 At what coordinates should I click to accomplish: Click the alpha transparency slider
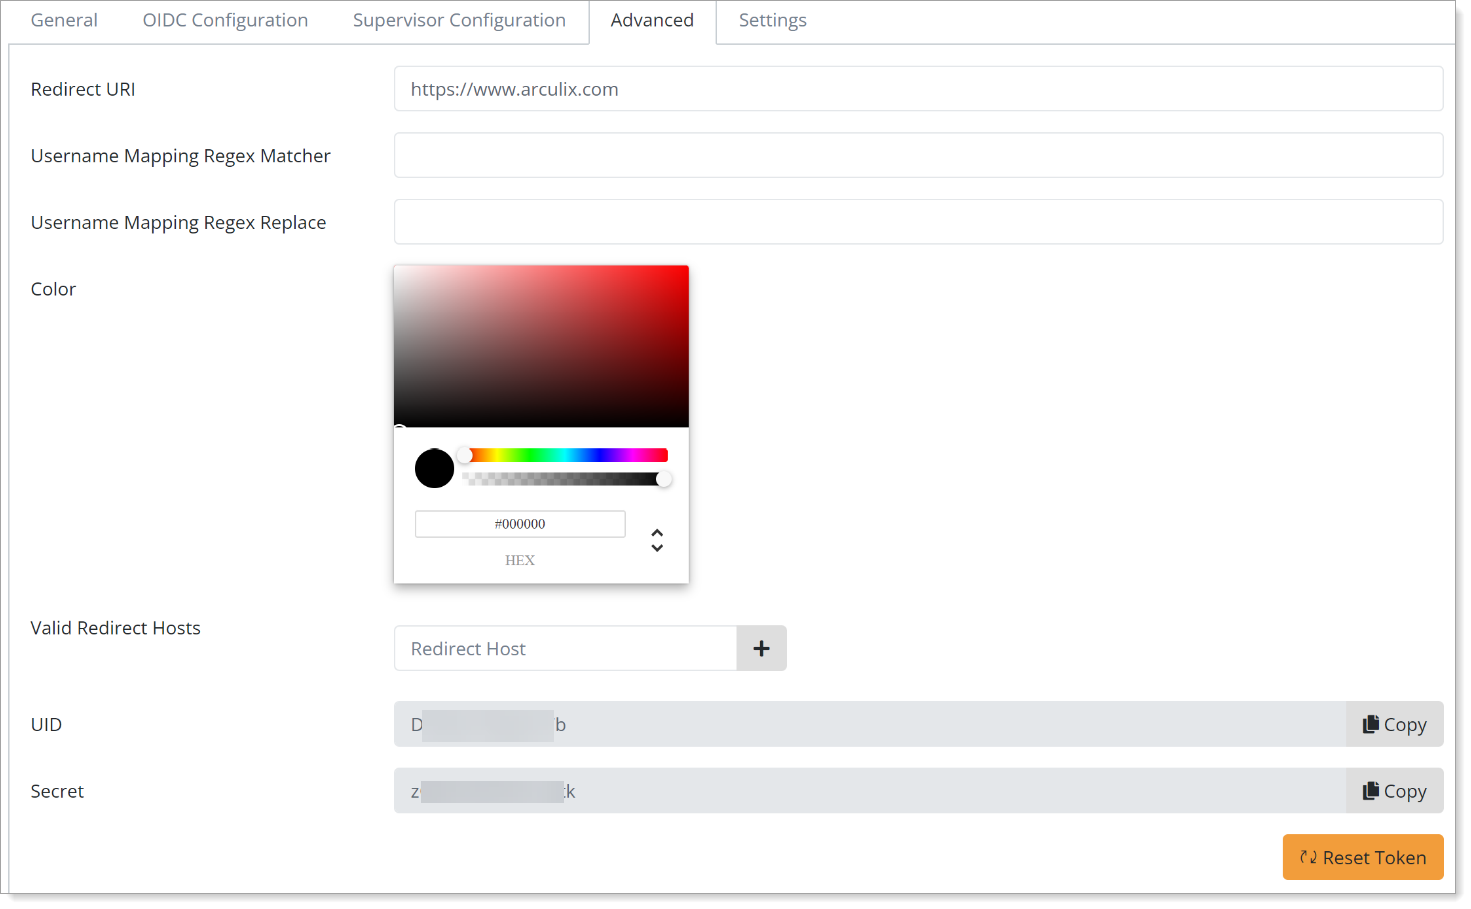click(566, 479)
